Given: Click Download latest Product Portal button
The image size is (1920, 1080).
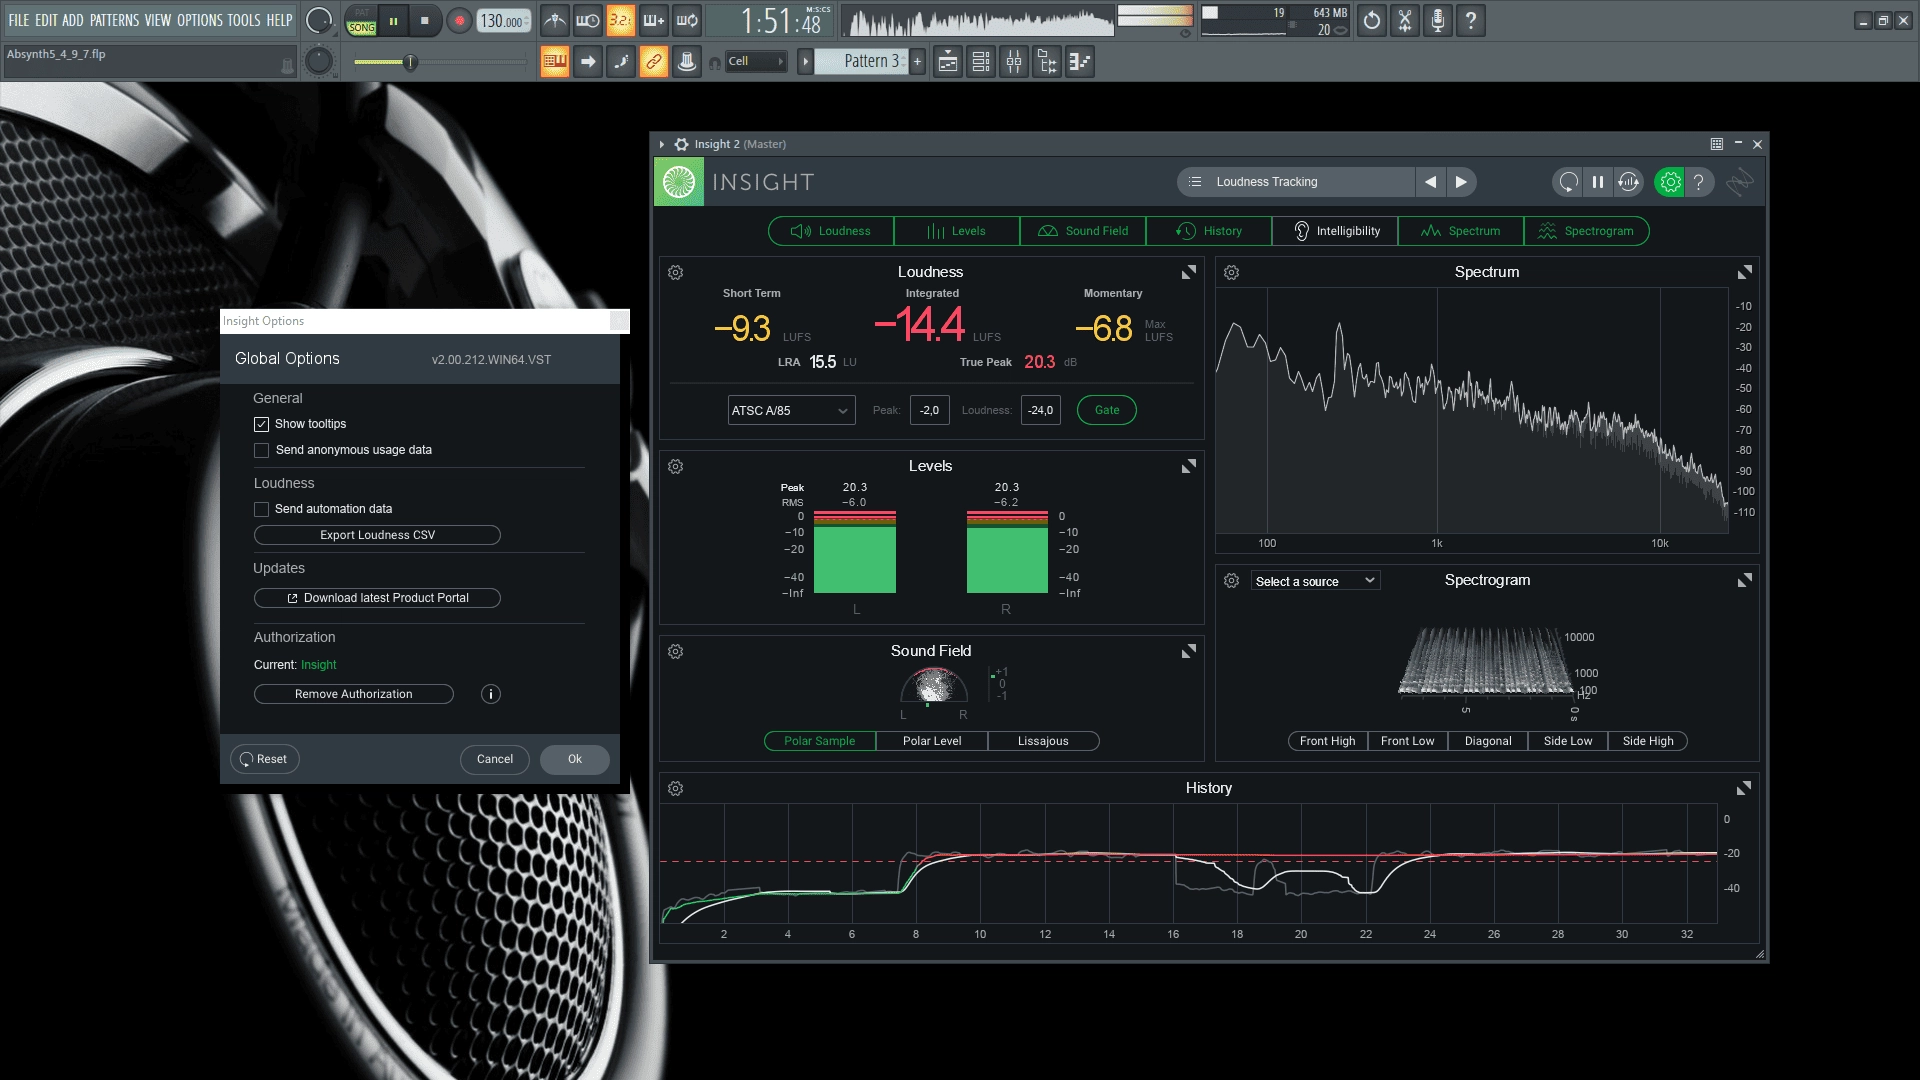Looking at the screenshot, I should 377,598.
